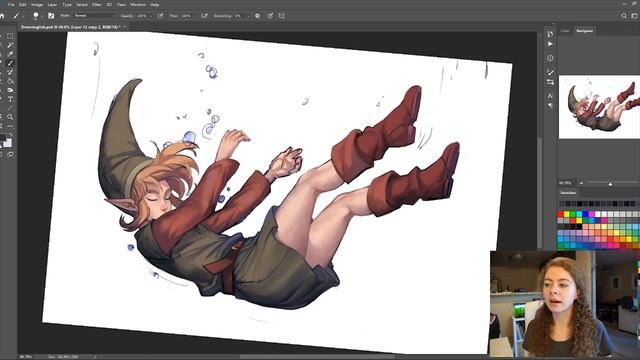Toggle the Brush Settings panel icon
The width and height of the screenshot is (640, 360).
tap(51, 16)
